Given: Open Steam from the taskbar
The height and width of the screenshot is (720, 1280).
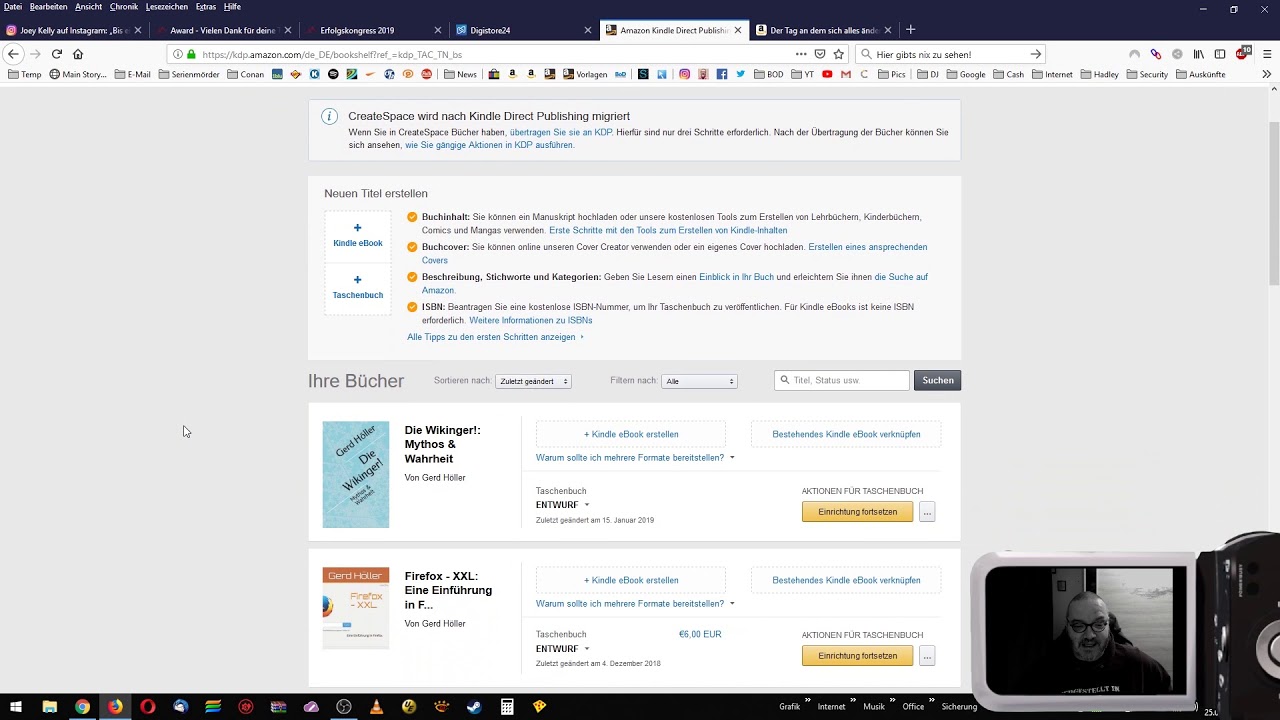Looking at the screenshot, I should pos(475,706).
